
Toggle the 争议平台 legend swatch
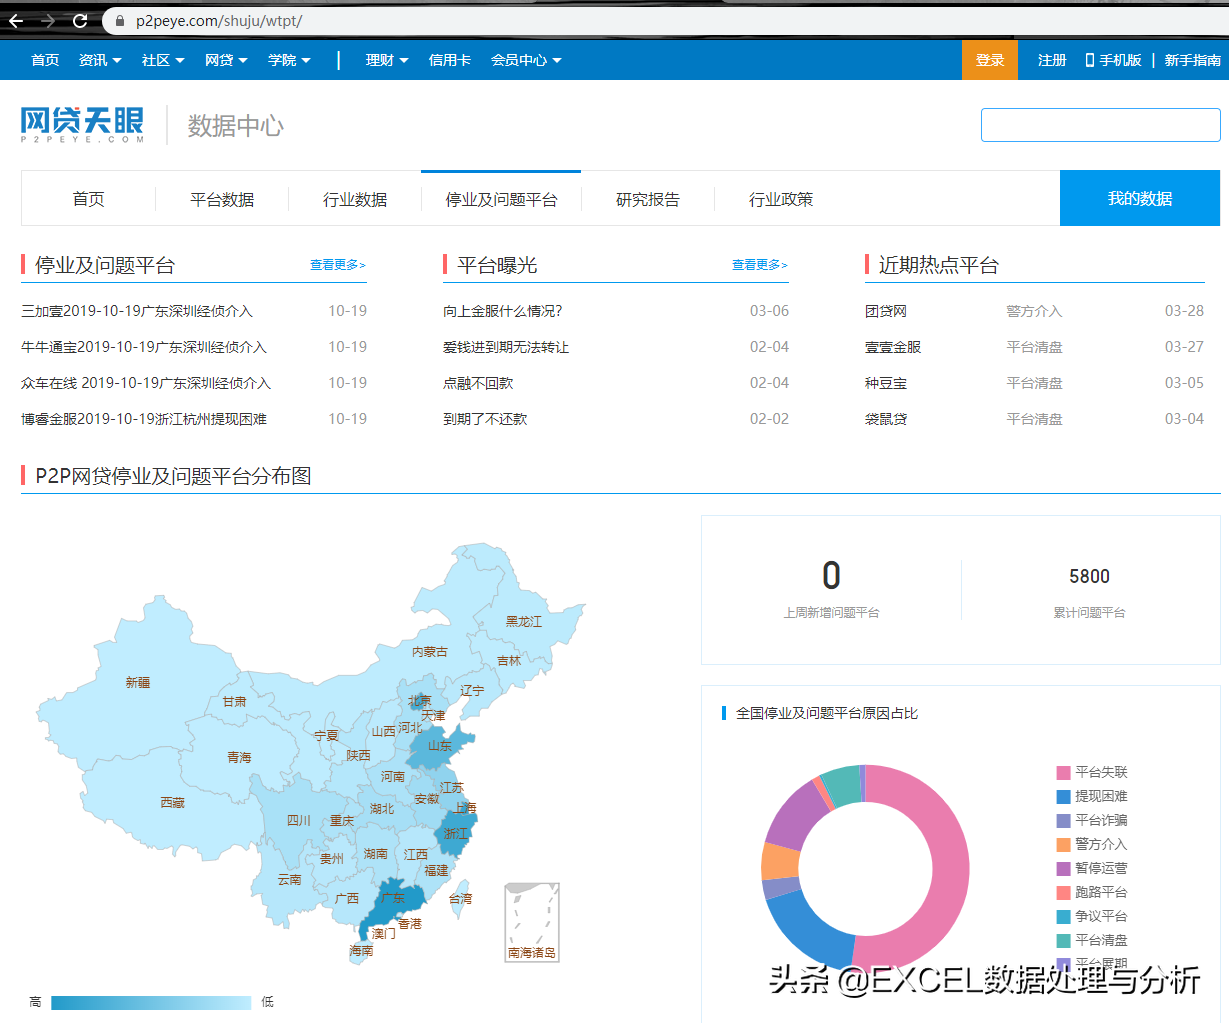click(x=1064, y=916)
